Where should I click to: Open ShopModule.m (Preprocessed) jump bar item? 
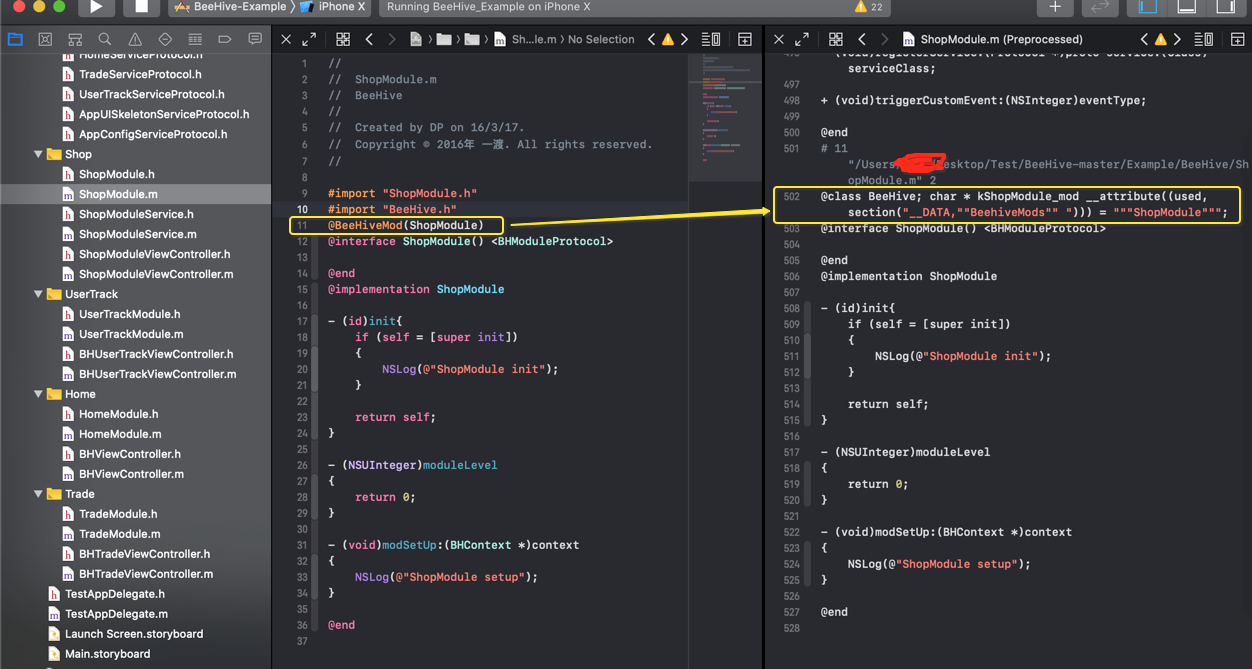992,40
